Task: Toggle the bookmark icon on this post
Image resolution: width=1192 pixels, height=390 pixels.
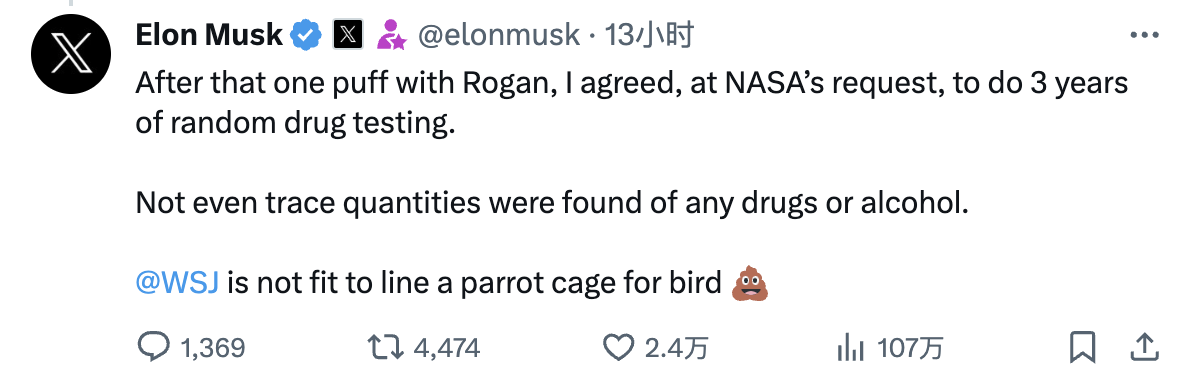Action: (1082, 347)
